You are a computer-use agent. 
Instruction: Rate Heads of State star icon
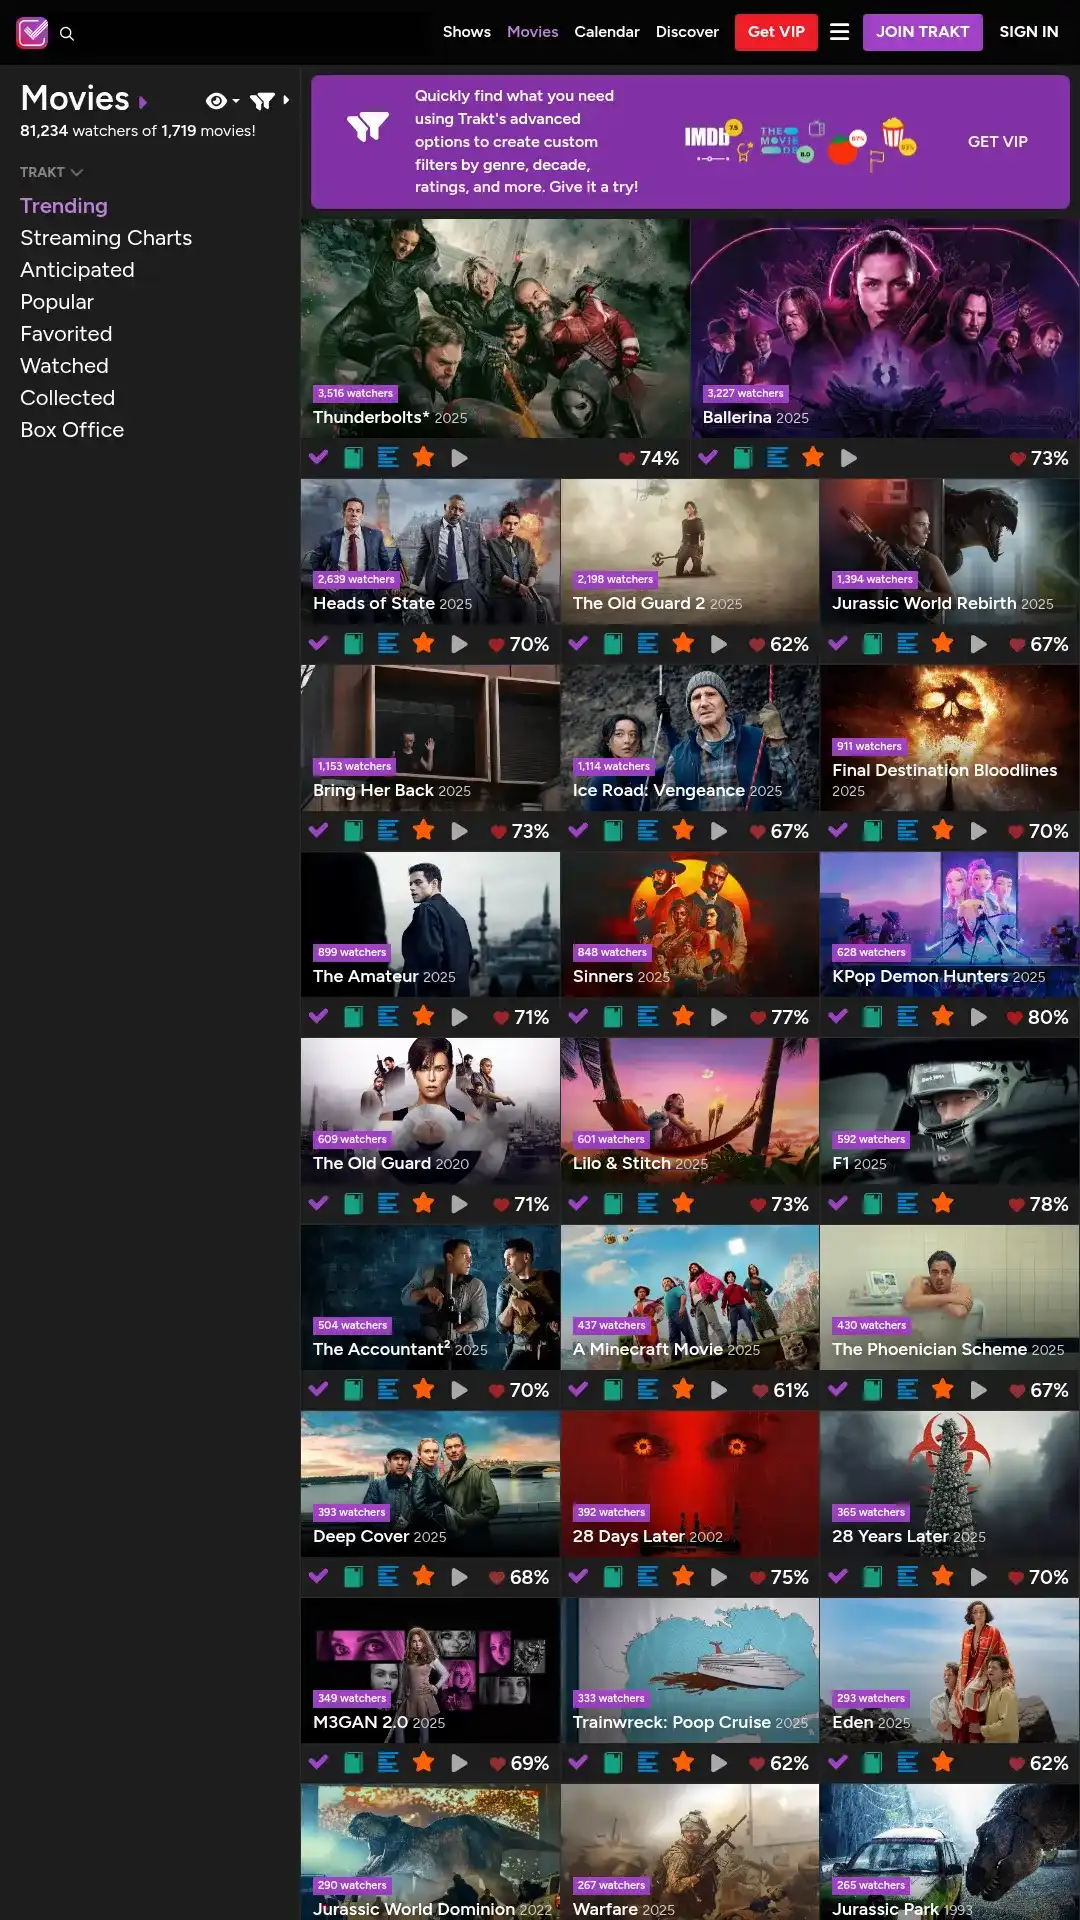(x=424, y=643)
